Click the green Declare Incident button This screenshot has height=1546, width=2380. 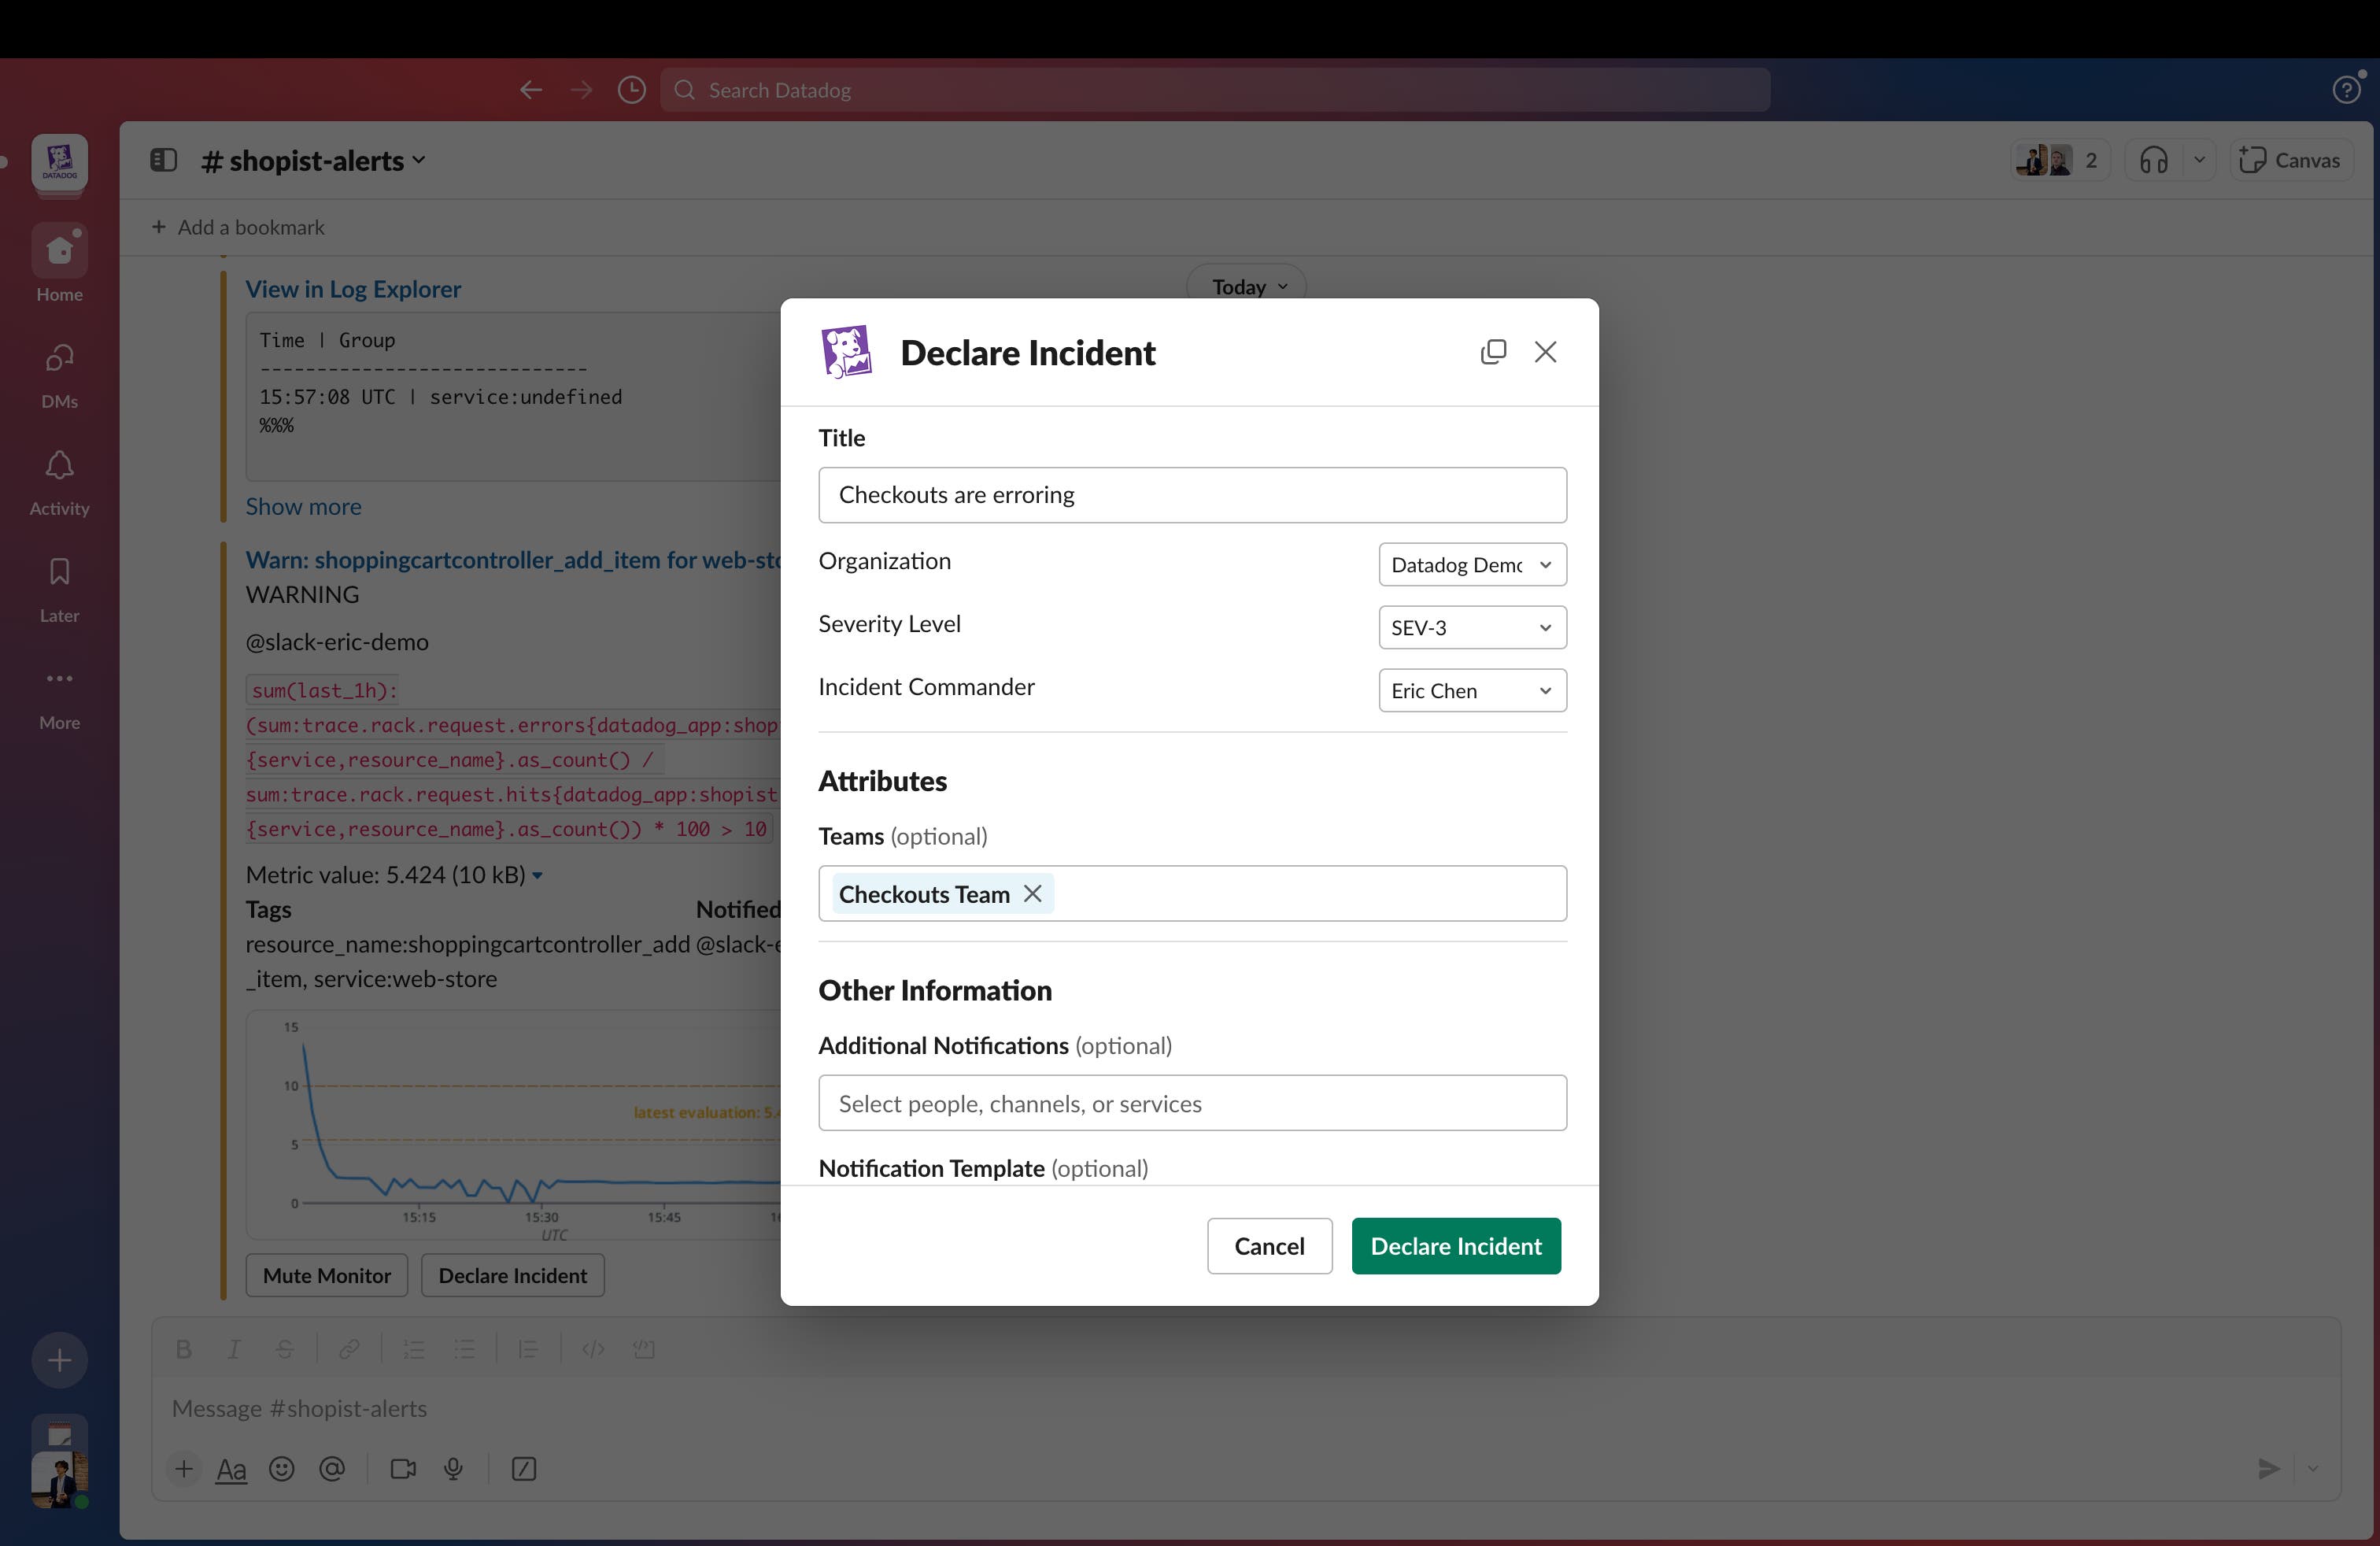tap(1455, 1246)
